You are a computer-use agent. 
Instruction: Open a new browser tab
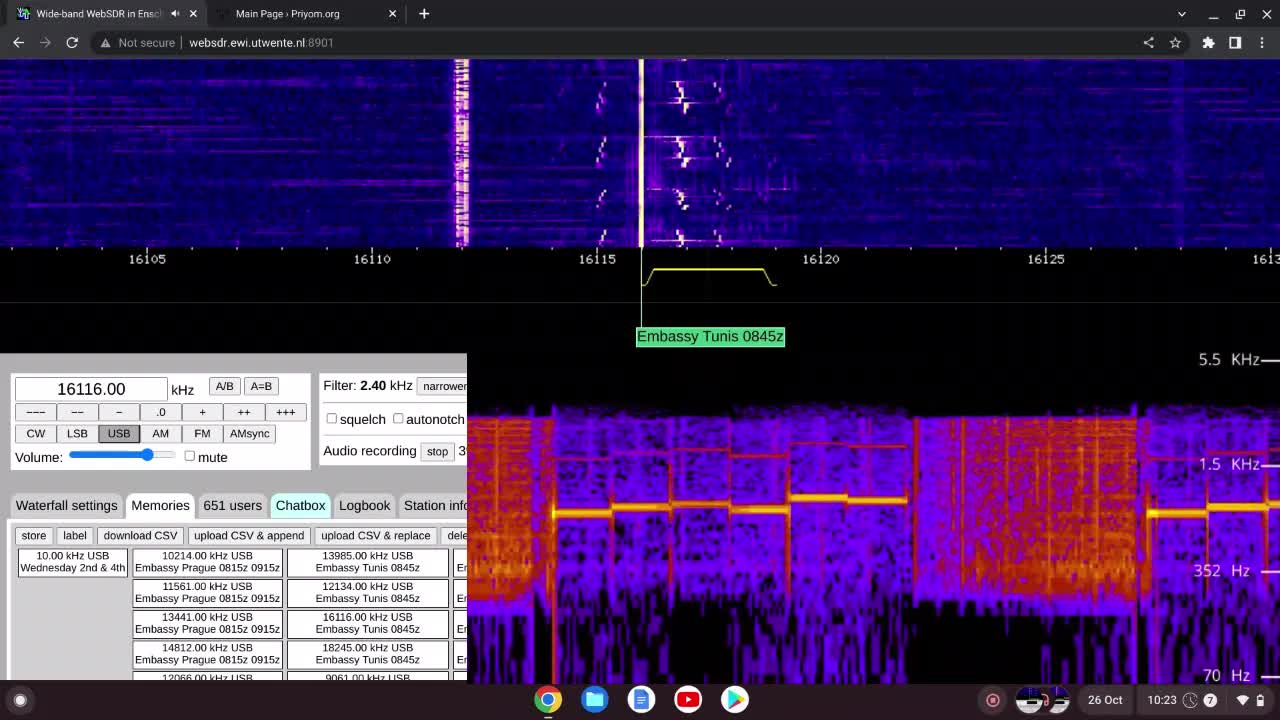tap(424, 14)
